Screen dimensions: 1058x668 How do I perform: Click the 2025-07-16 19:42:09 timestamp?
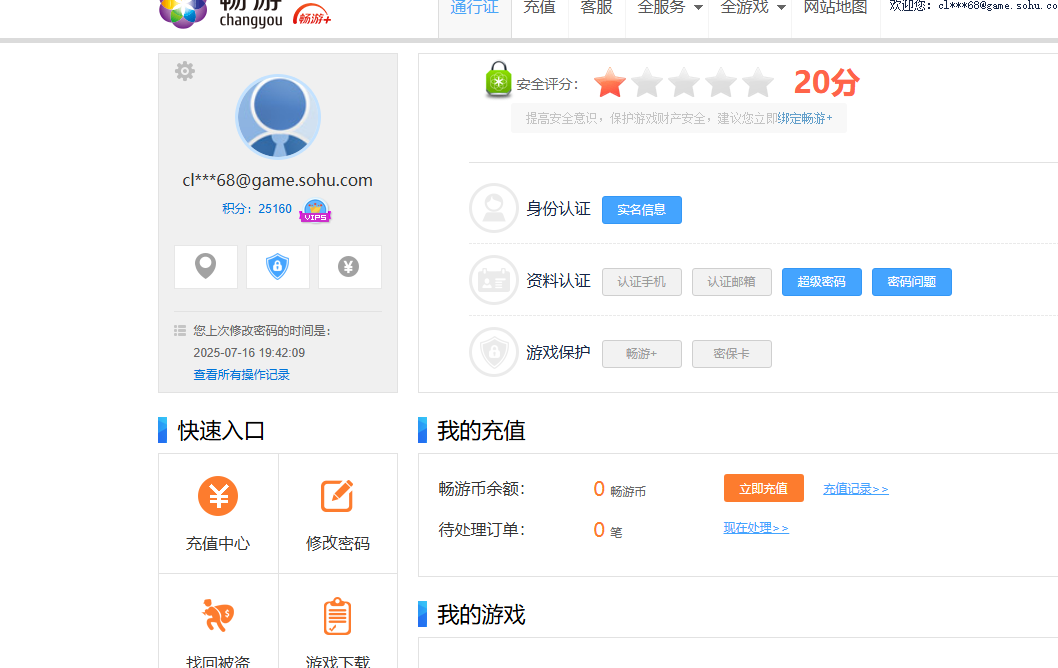pyautogui.click(x=249, y=353)
